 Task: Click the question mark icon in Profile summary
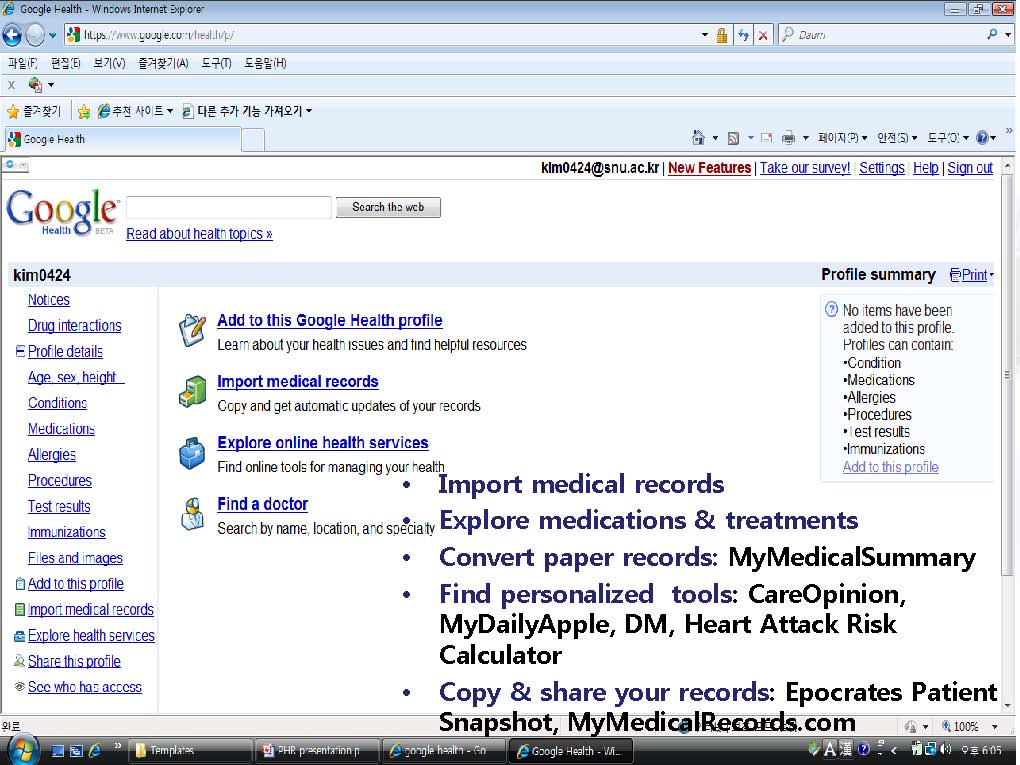pos(831,310)
